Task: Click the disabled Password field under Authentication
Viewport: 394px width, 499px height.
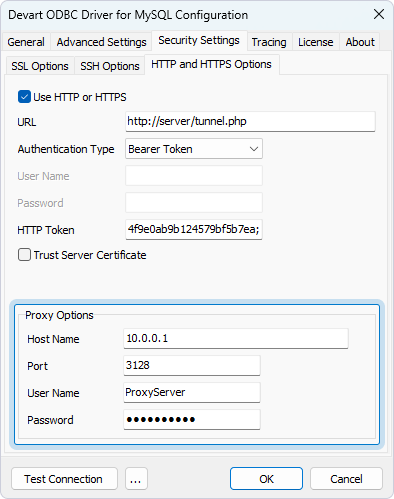Action: pos(194,203)
